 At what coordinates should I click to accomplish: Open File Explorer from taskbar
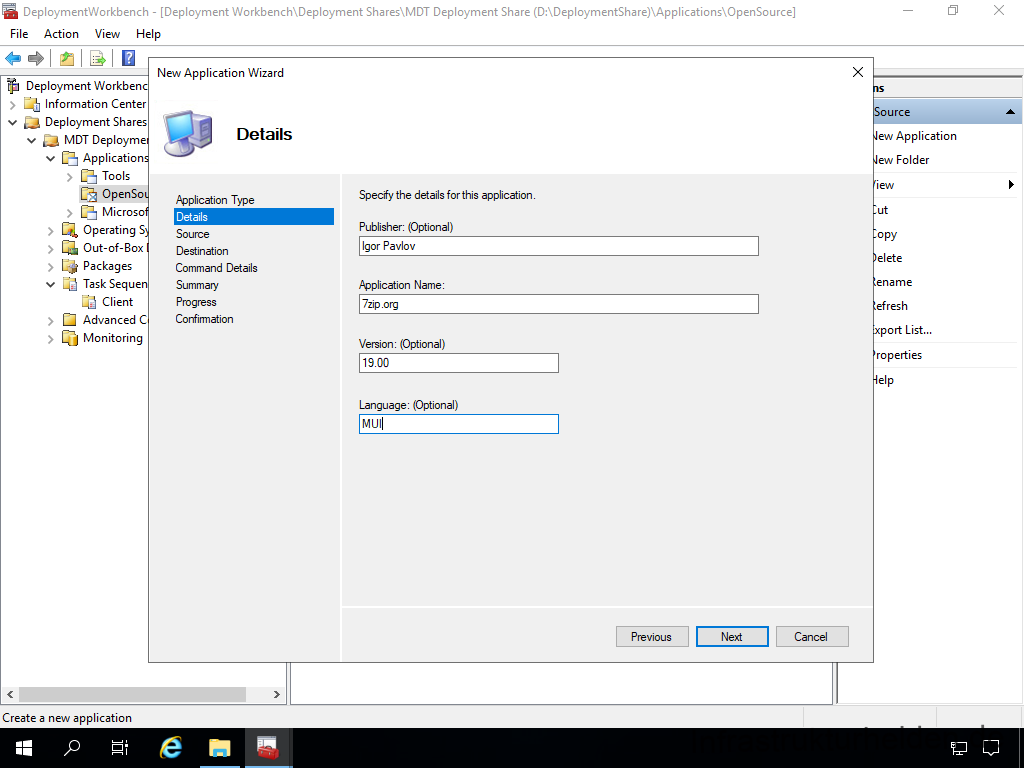click(220, 748)
